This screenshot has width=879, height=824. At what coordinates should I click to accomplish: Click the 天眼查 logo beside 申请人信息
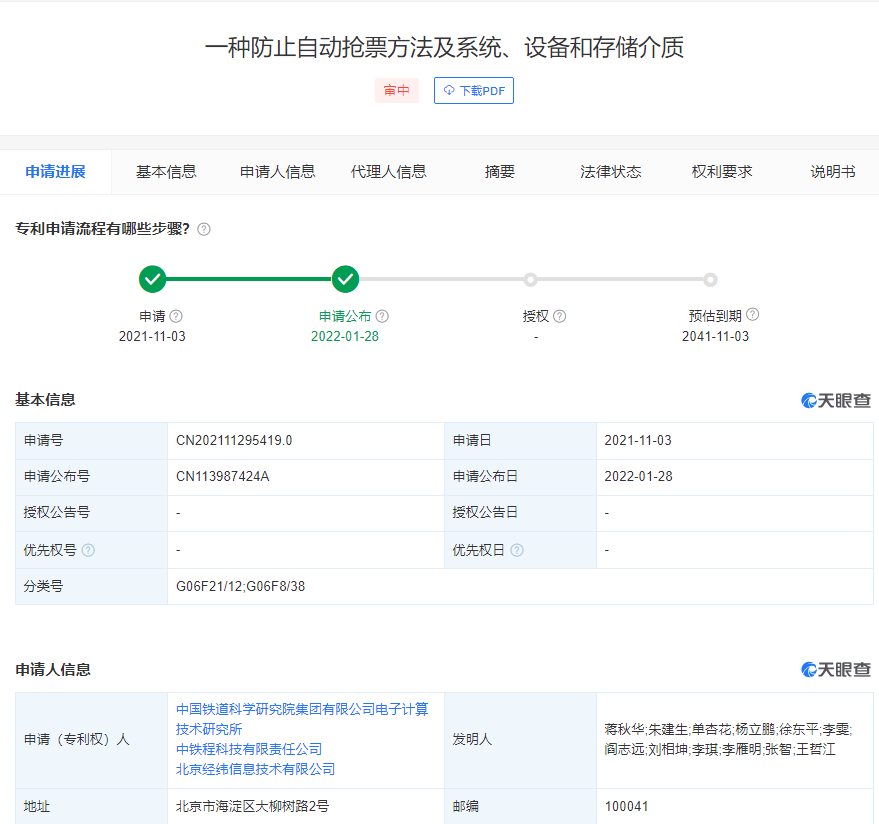point(834,670)
